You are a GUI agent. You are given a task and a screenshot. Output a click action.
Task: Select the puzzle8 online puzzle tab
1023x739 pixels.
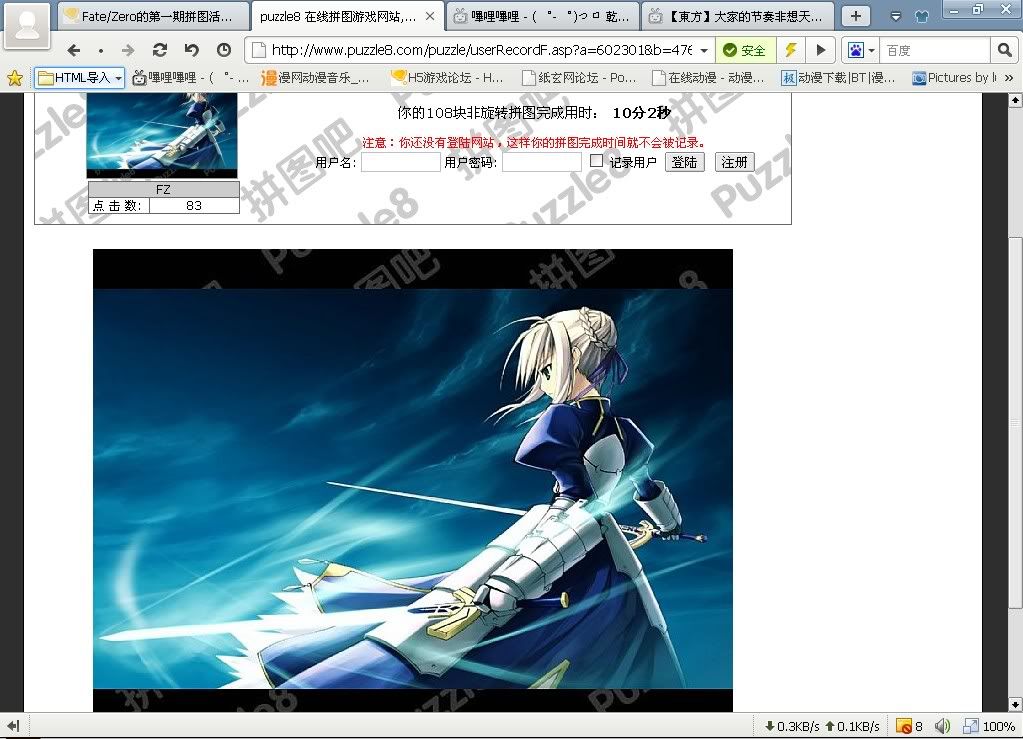(348, 16)
